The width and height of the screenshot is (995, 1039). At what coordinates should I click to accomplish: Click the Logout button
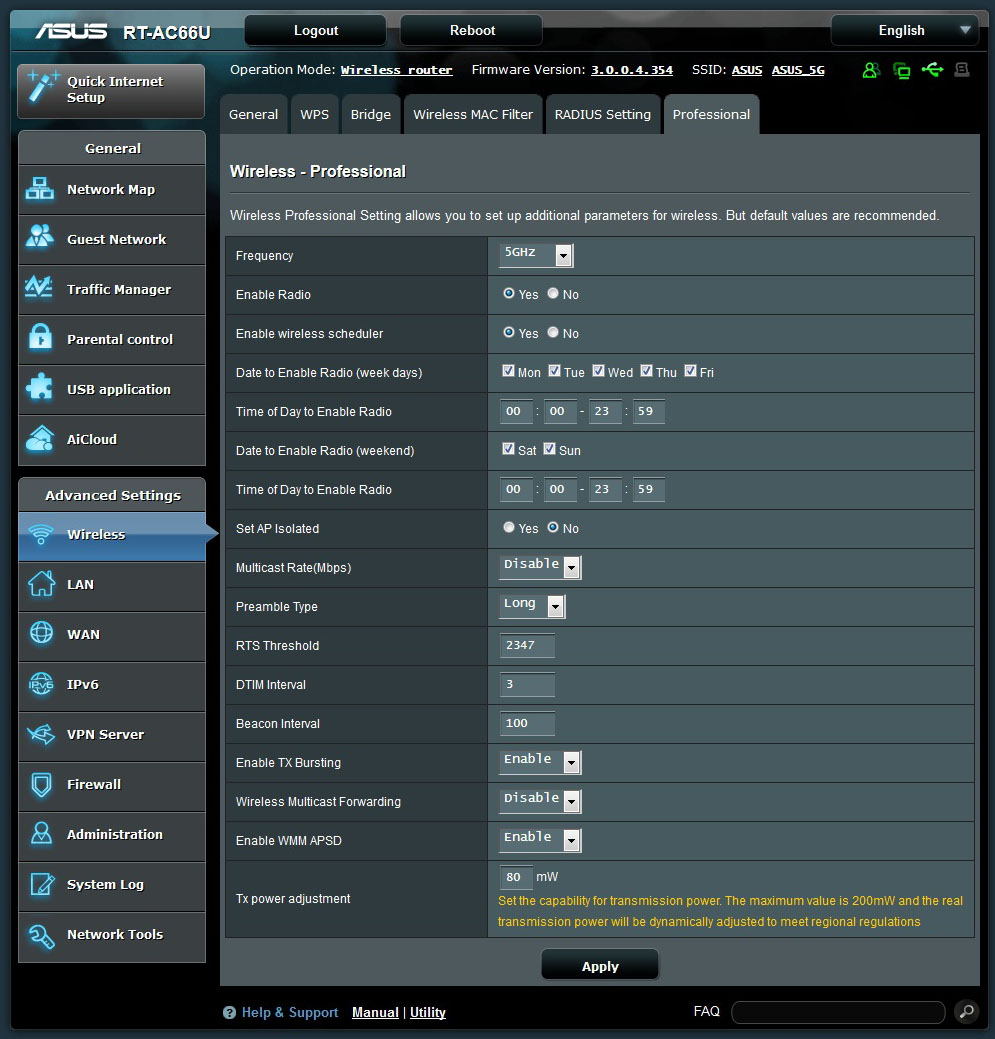click(316, 30)
